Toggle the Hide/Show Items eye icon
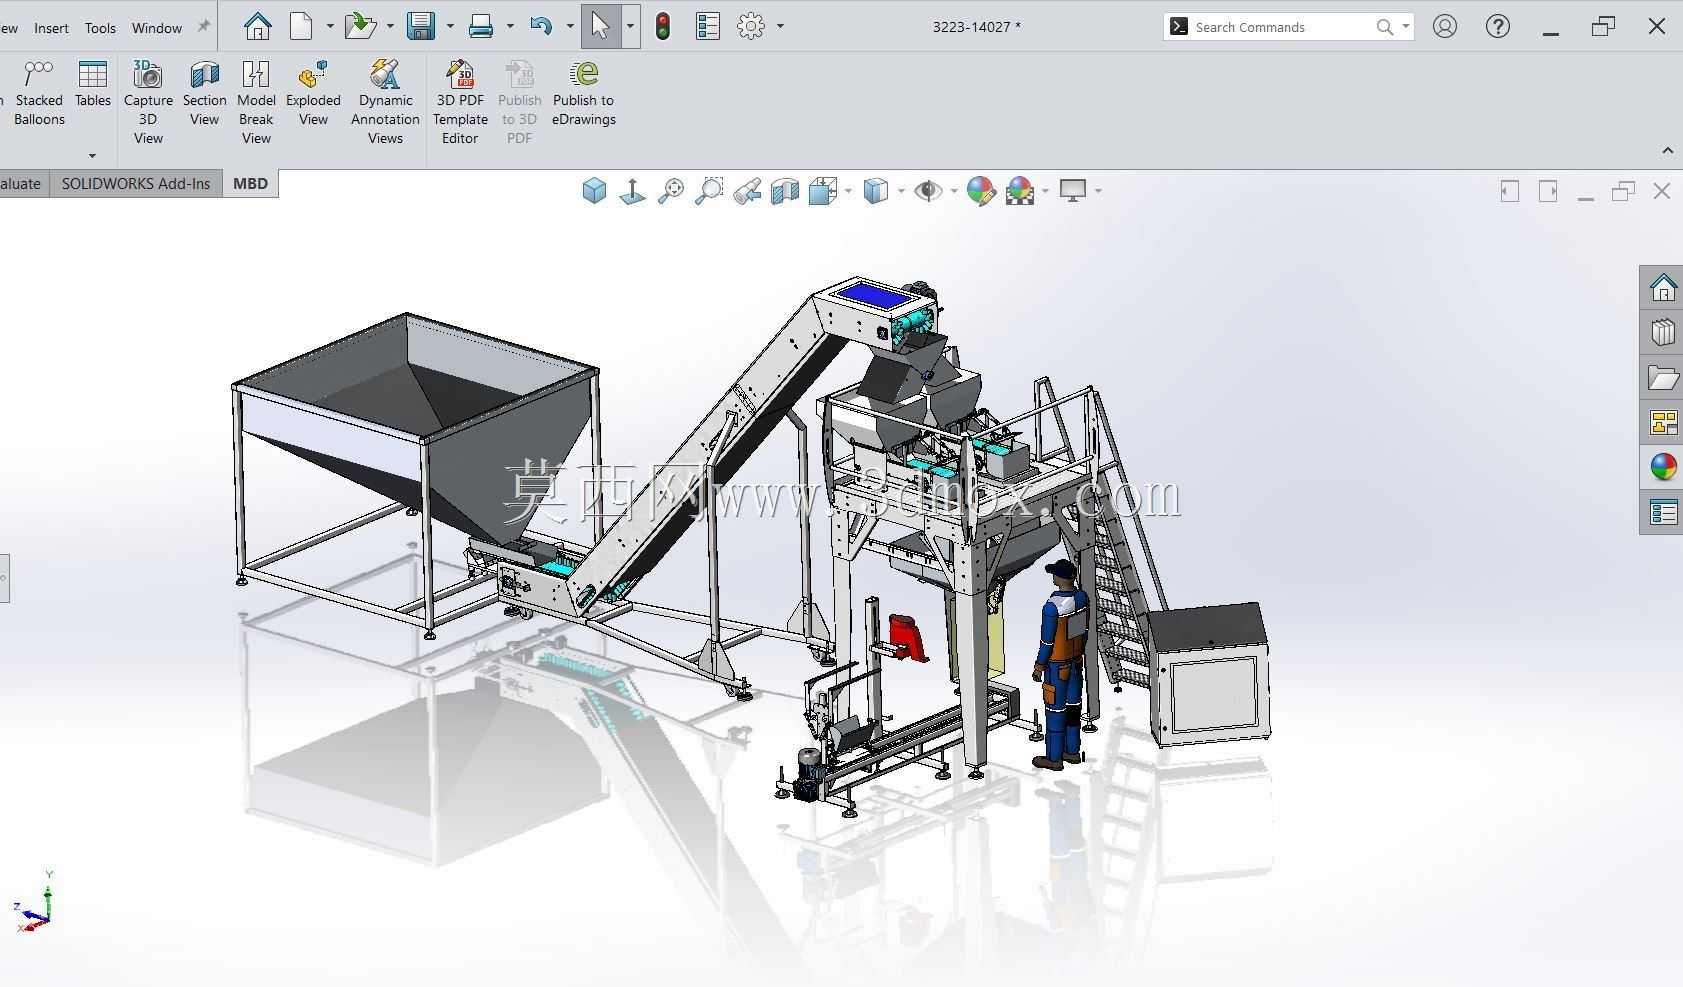Viewport: 1683px width, 987px height. 928,190
